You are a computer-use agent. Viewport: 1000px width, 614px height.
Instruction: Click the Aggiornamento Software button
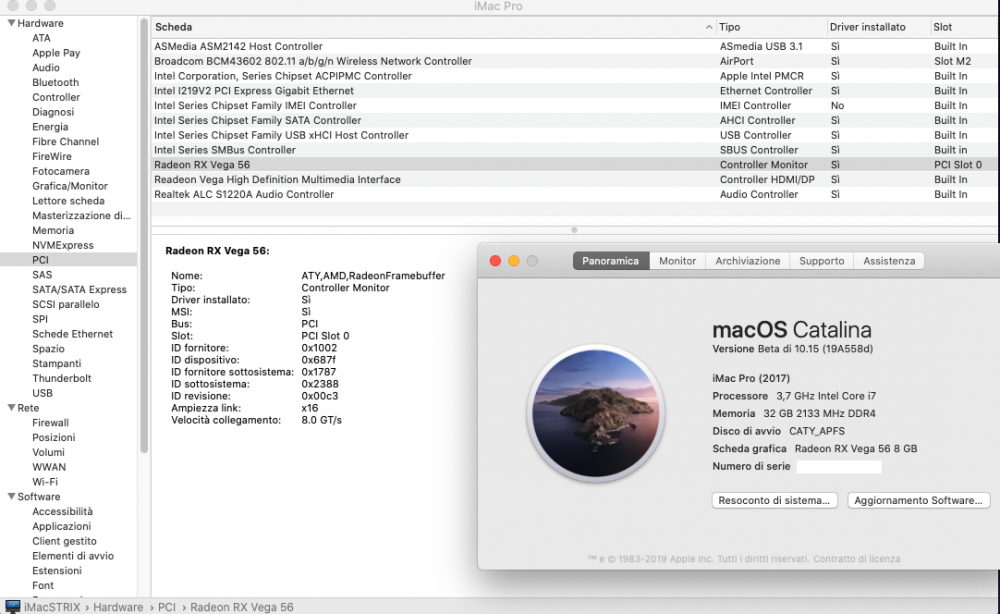coord(918,501)
